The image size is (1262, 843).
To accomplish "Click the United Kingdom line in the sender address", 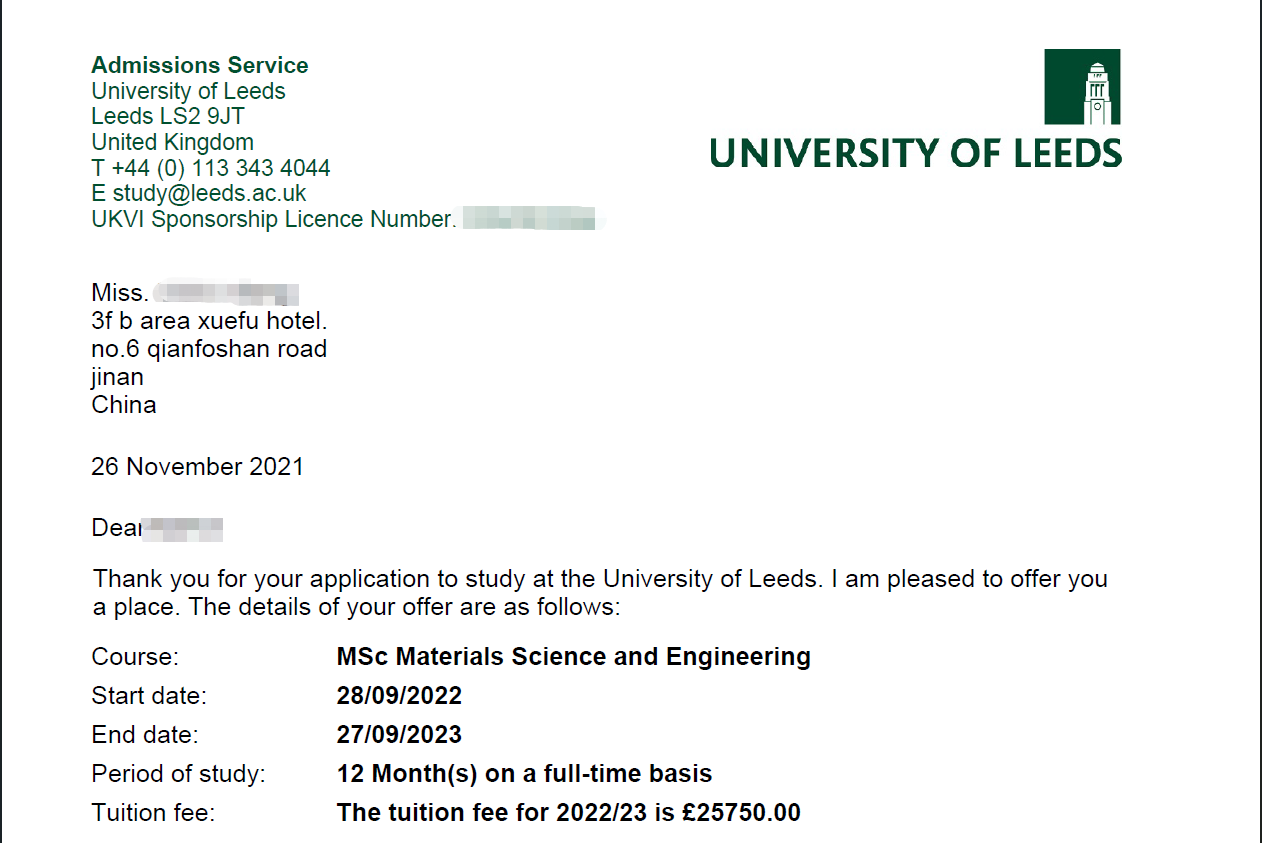I will (x=172, y=142).
